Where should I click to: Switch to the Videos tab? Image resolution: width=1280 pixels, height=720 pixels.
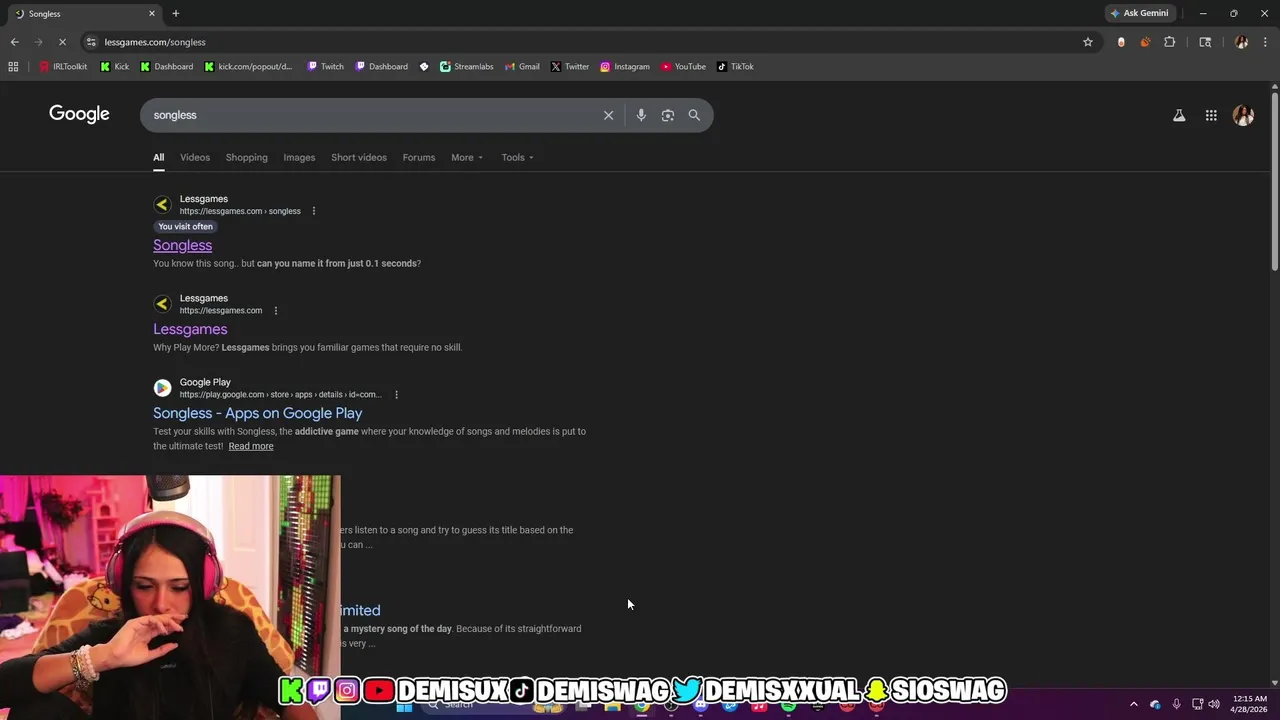click(x=195, y=157)
